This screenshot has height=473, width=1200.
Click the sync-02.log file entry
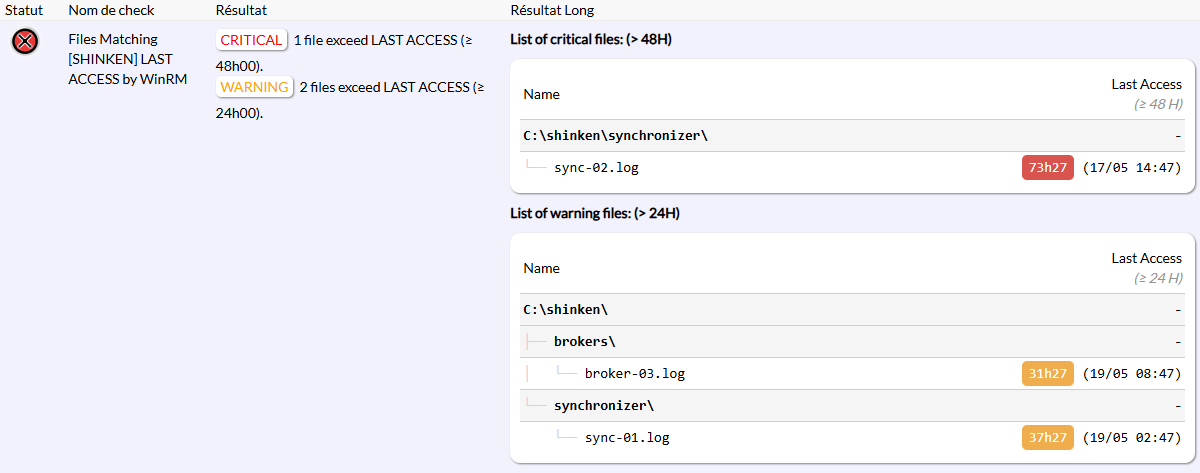[596, 168]
